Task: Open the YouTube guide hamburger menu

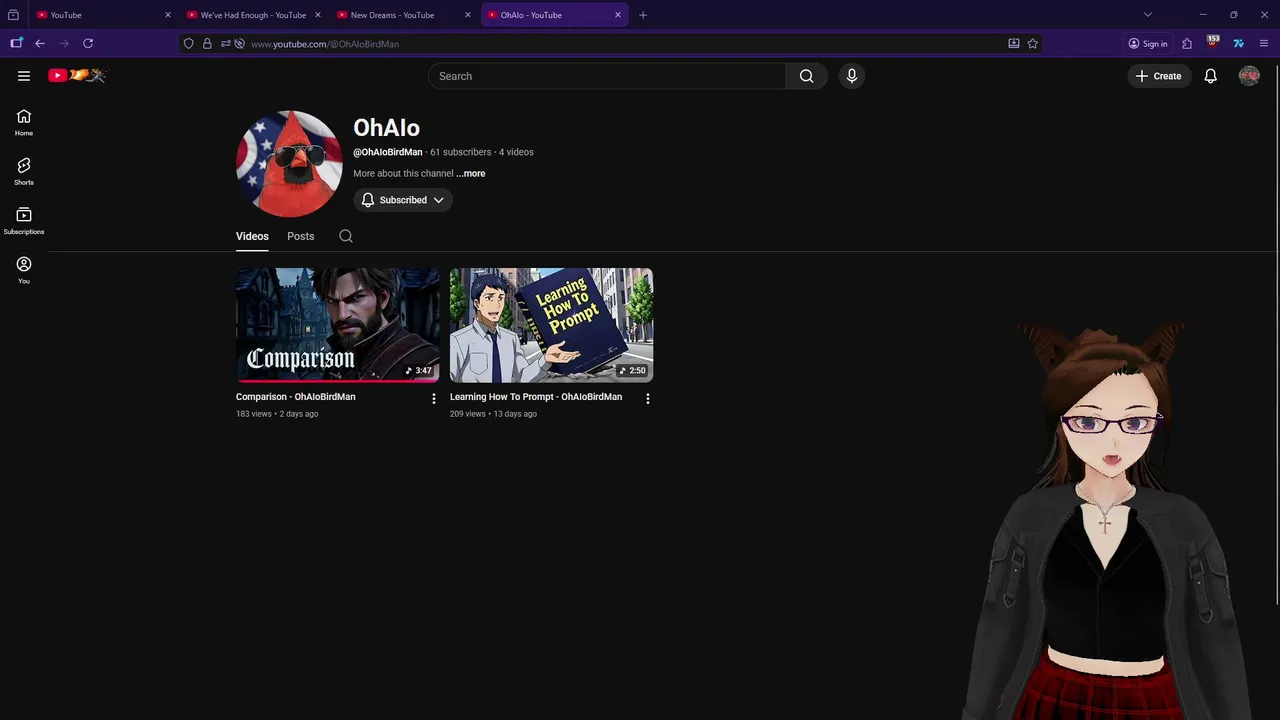Action: pyautogui.click(x=24, y=76)
